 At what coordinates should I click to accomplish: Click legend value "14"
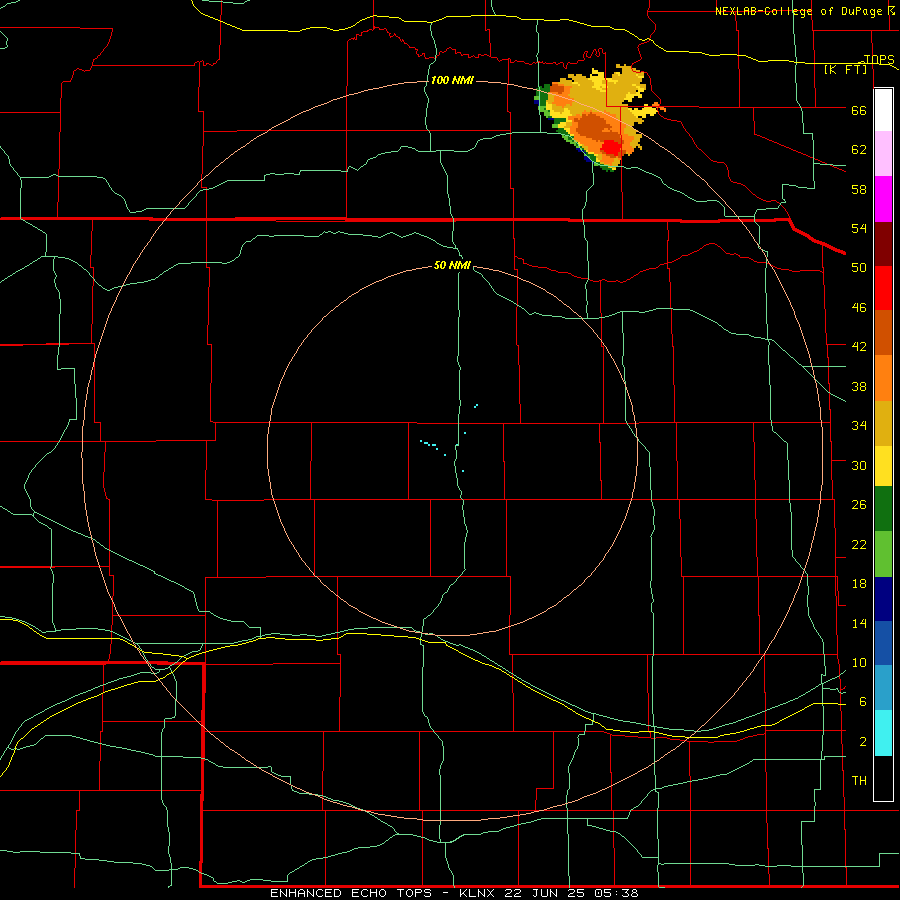(859, 623)
